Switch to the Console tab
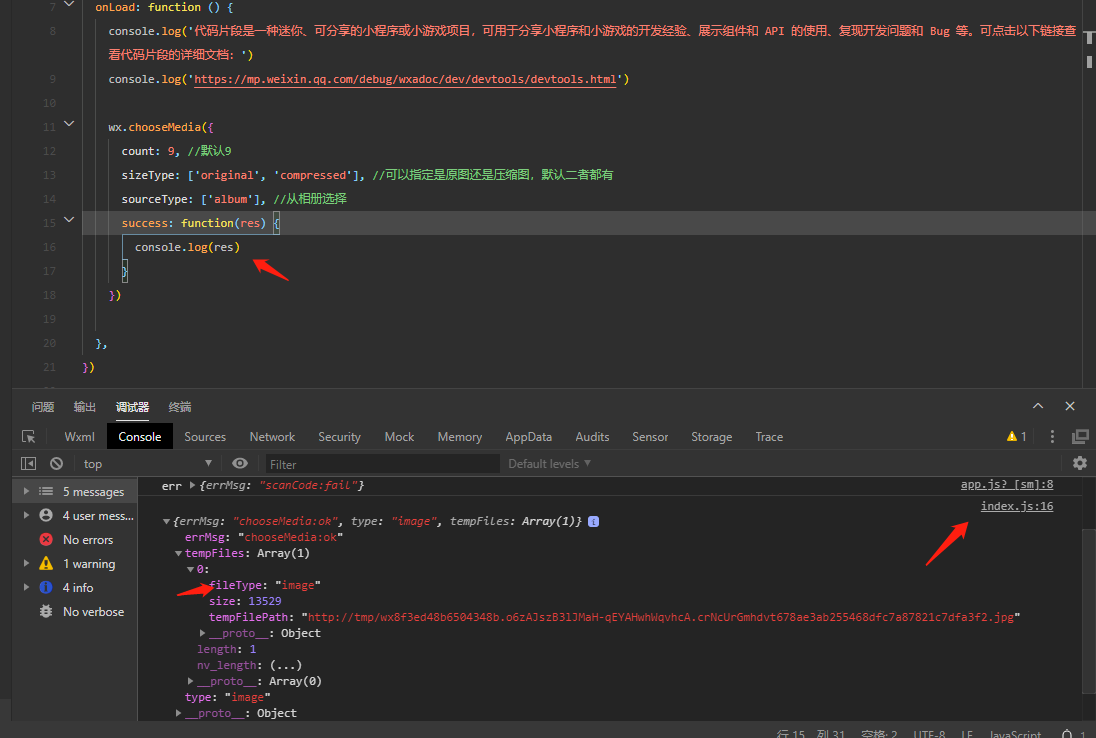The image size is (1096, 738). [x=140, y=437]
